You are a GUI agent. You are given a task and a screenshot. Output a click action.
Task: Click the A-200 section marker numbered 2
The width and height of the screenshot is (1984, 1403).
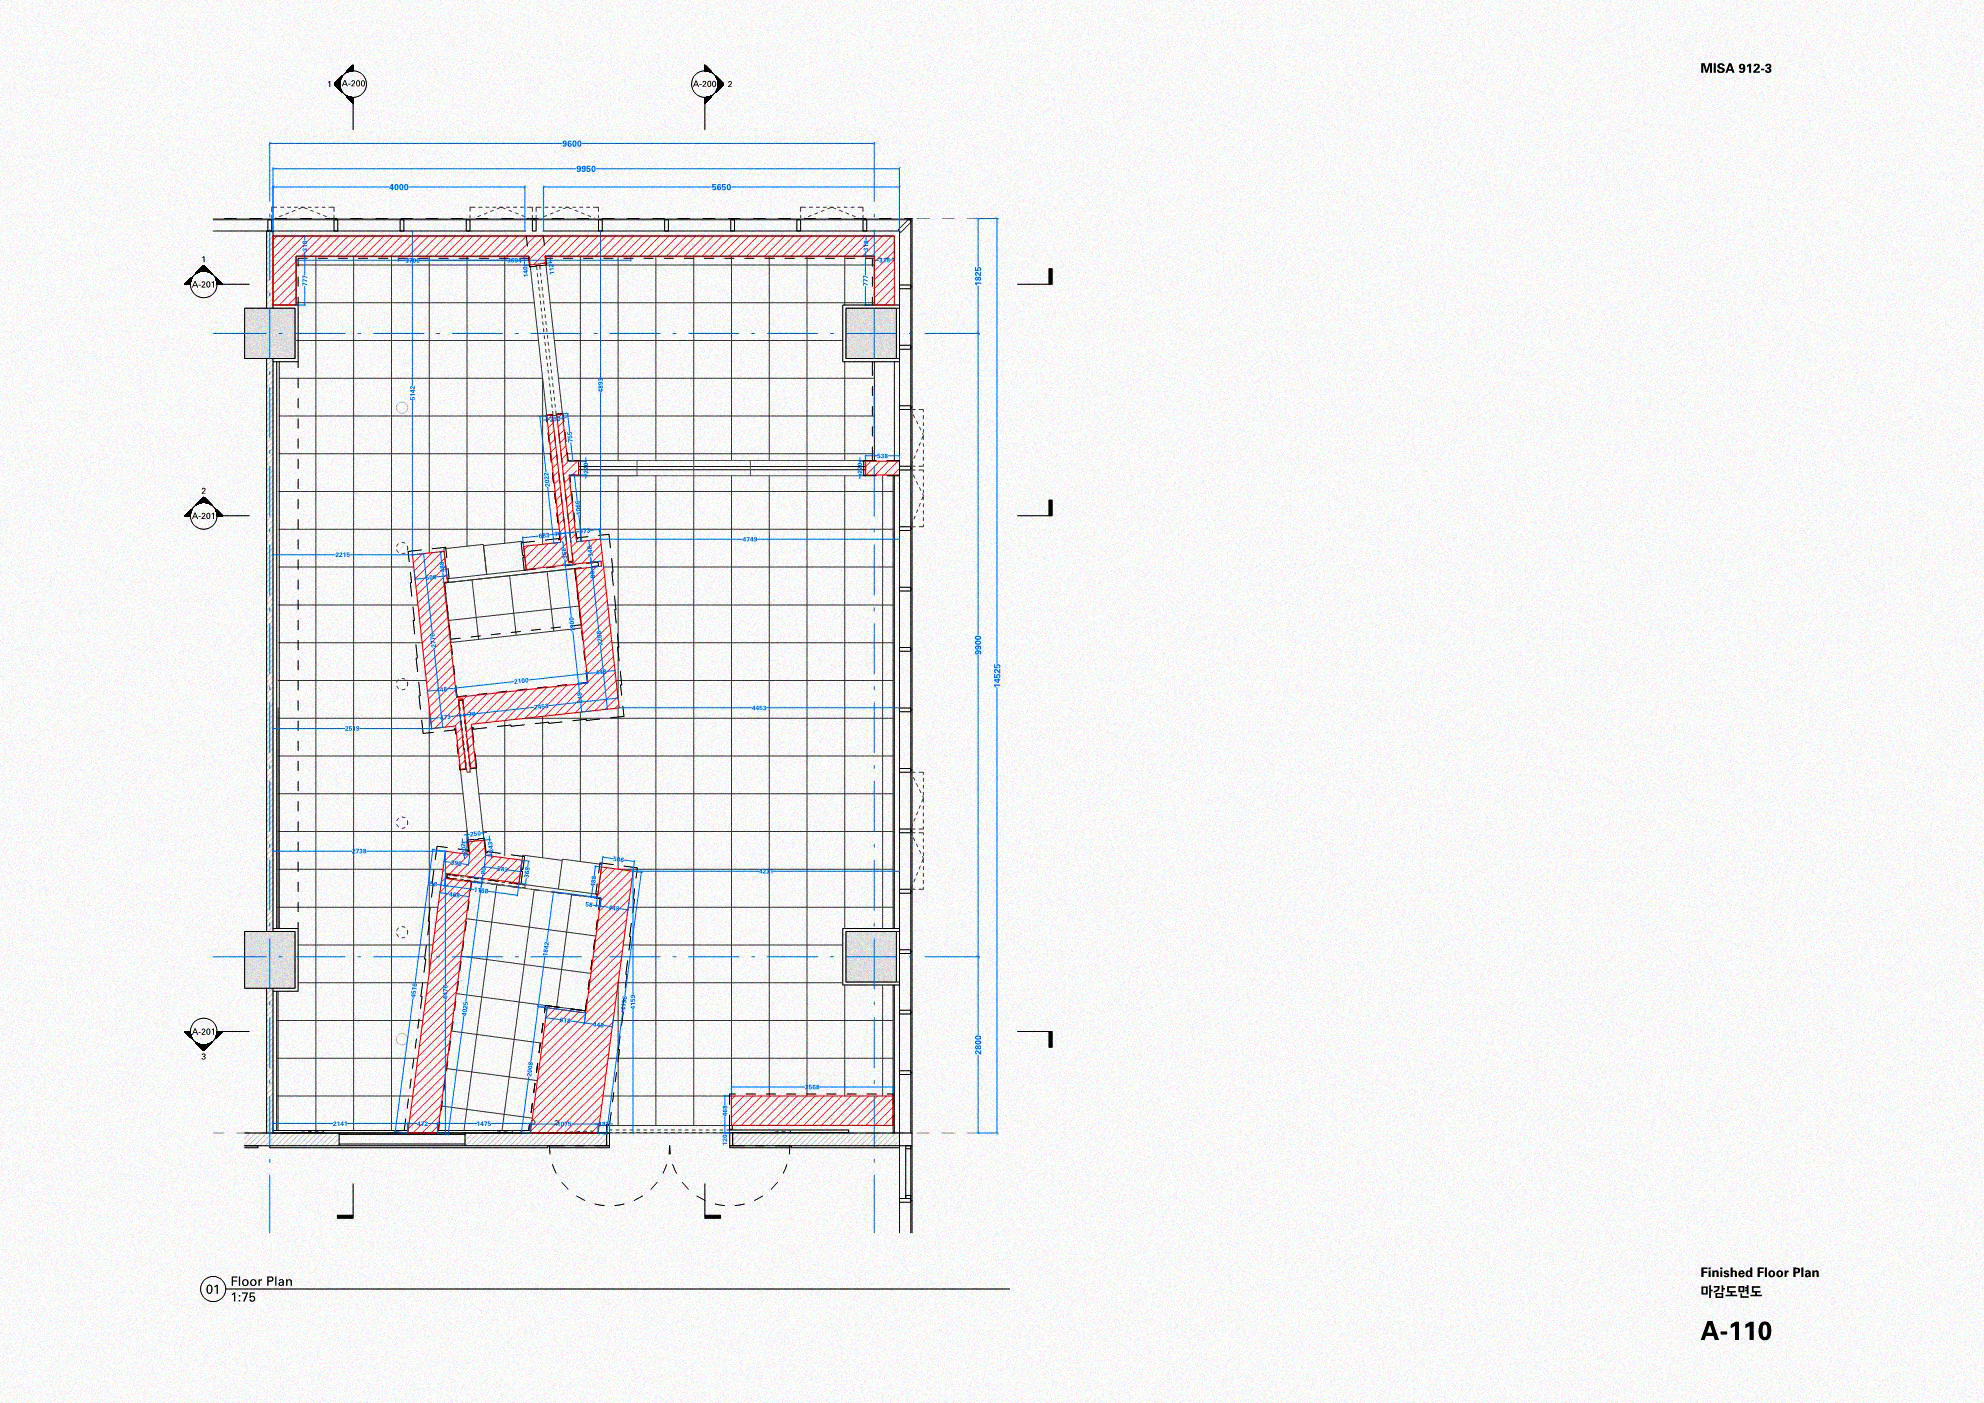click(x=704, y=84)
